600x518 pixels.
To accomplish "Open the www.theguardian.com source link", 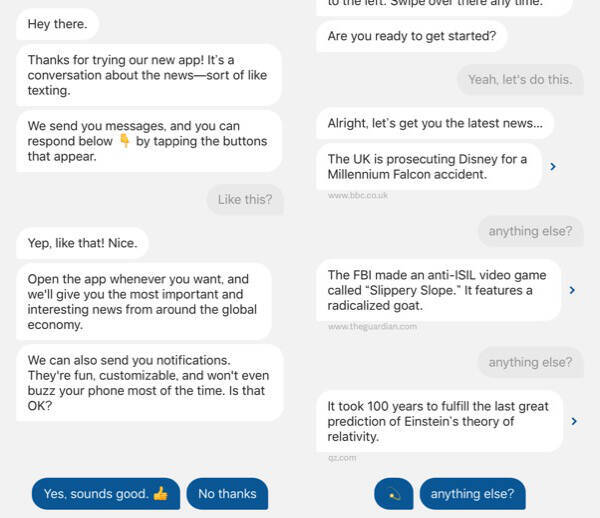I will coord(372,326).
